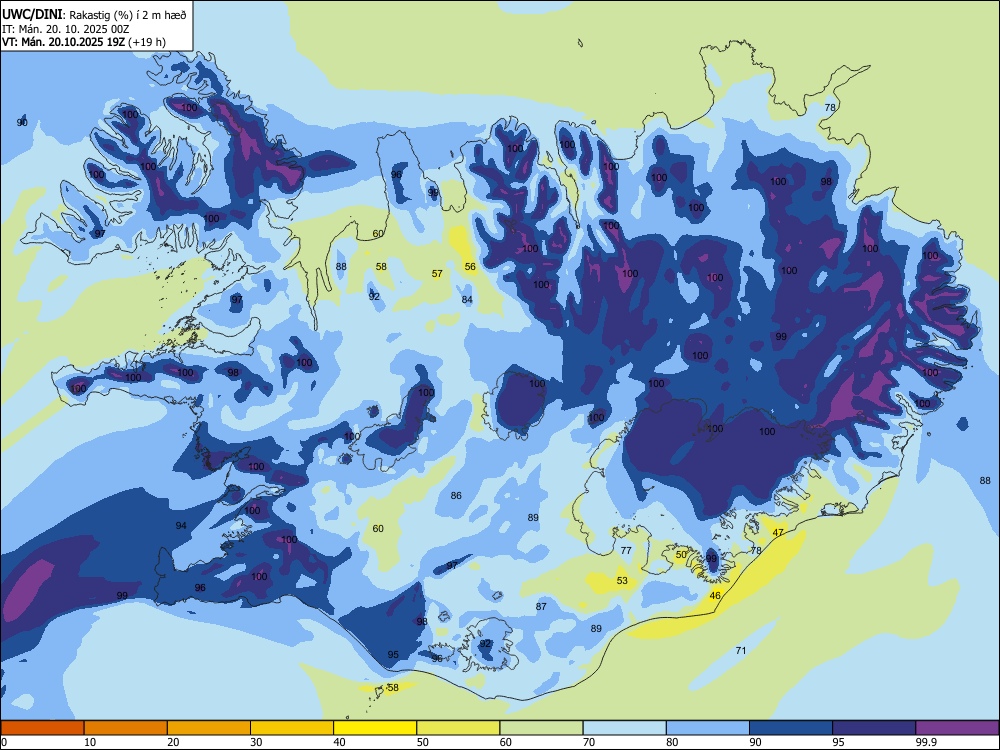Click the legend tick label '10'

click(x=90, y=742)
